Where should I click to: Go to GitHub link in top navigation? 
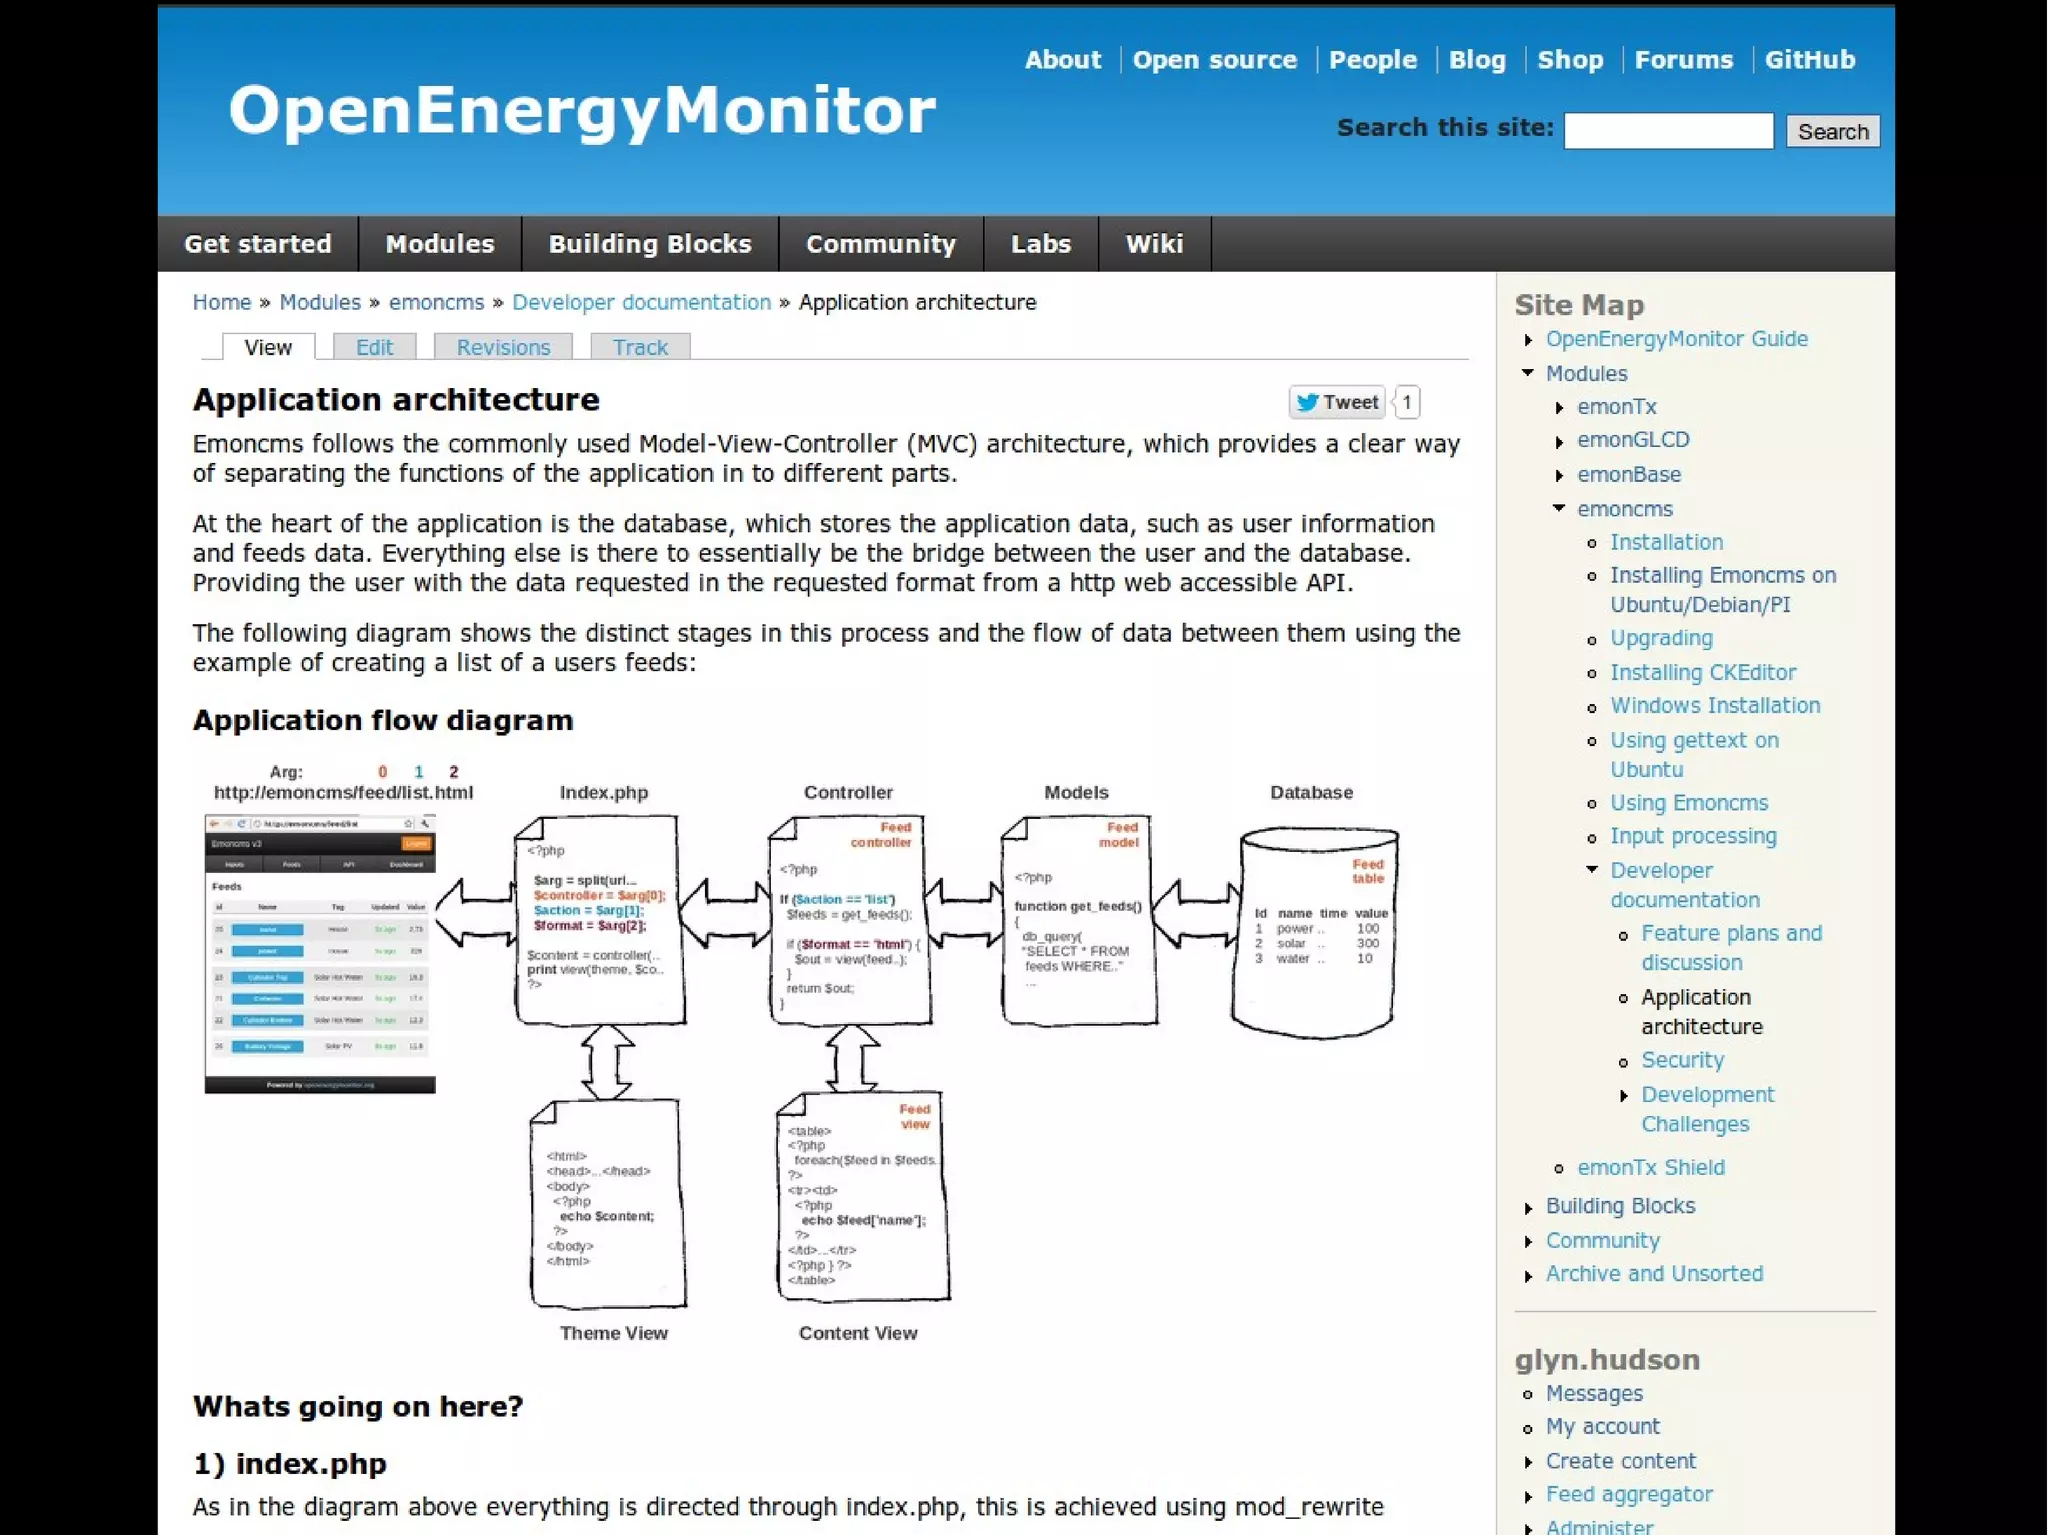coord(1809,60)
